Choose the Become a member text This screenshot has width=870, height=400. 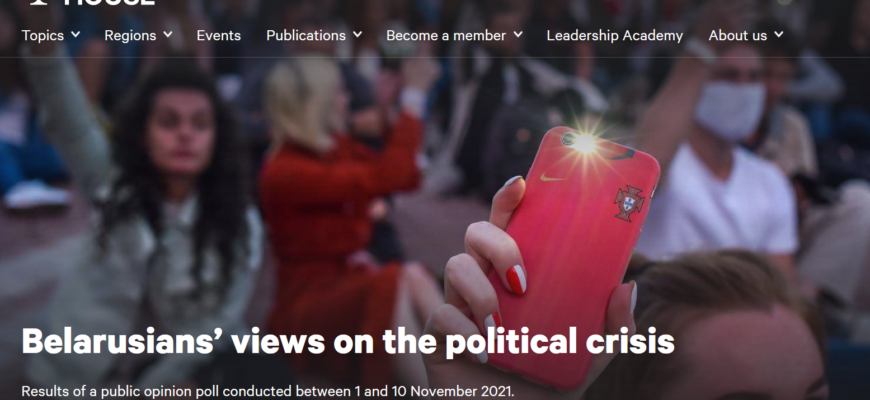tap(446, 36)
